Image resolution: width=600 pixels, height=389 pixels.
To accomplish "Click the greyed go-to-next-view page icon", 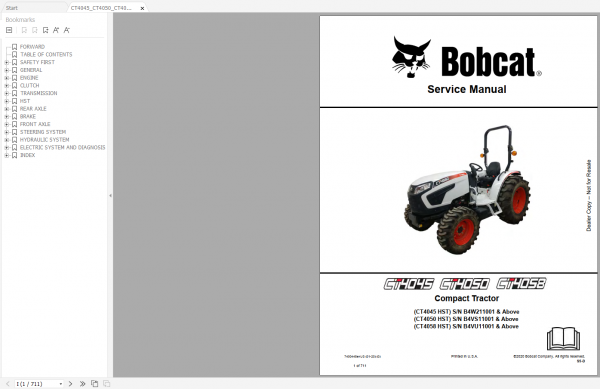I will click(x=106, y=383).
